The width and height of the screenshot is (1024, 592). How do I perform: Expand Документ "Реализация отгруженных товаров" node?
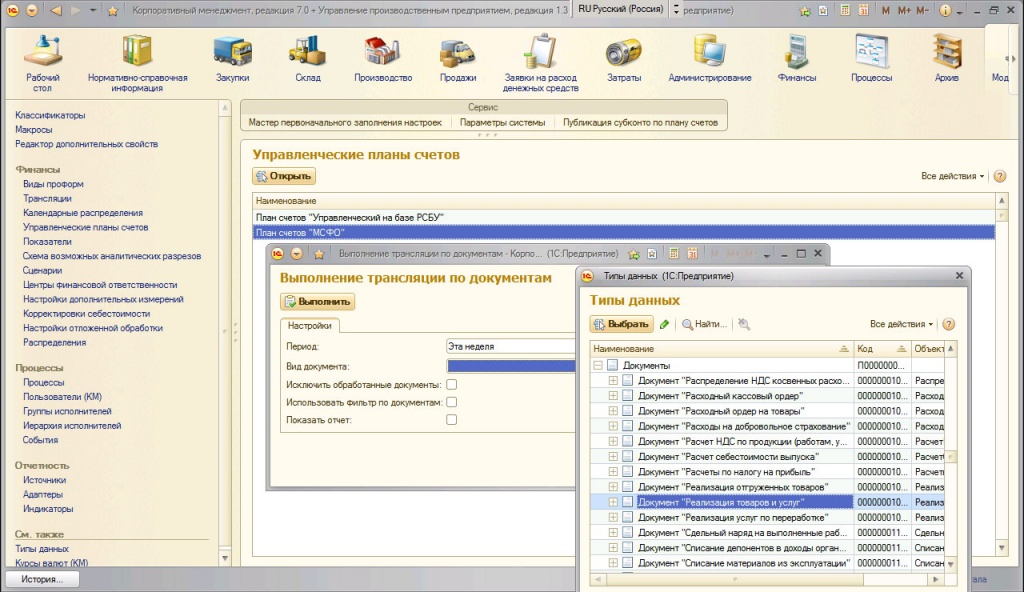pyautogui.click(x=613, y=487)
